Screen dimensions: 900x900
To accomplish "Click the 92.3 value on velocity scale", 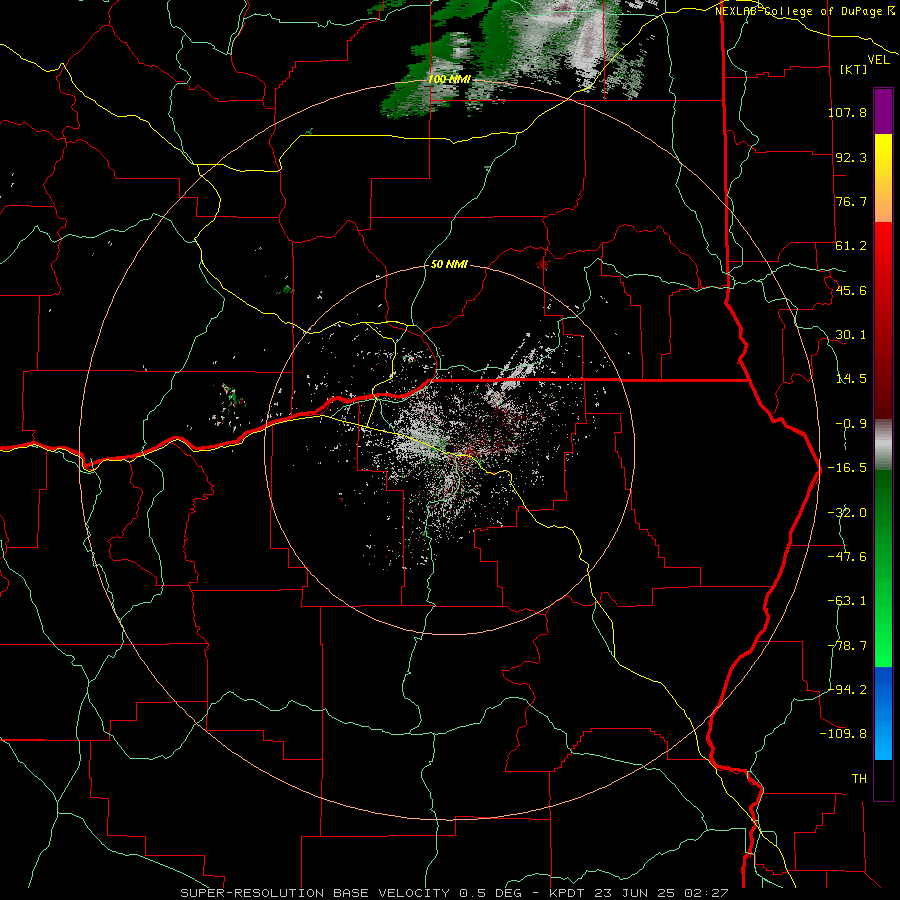I will point(851,157).
